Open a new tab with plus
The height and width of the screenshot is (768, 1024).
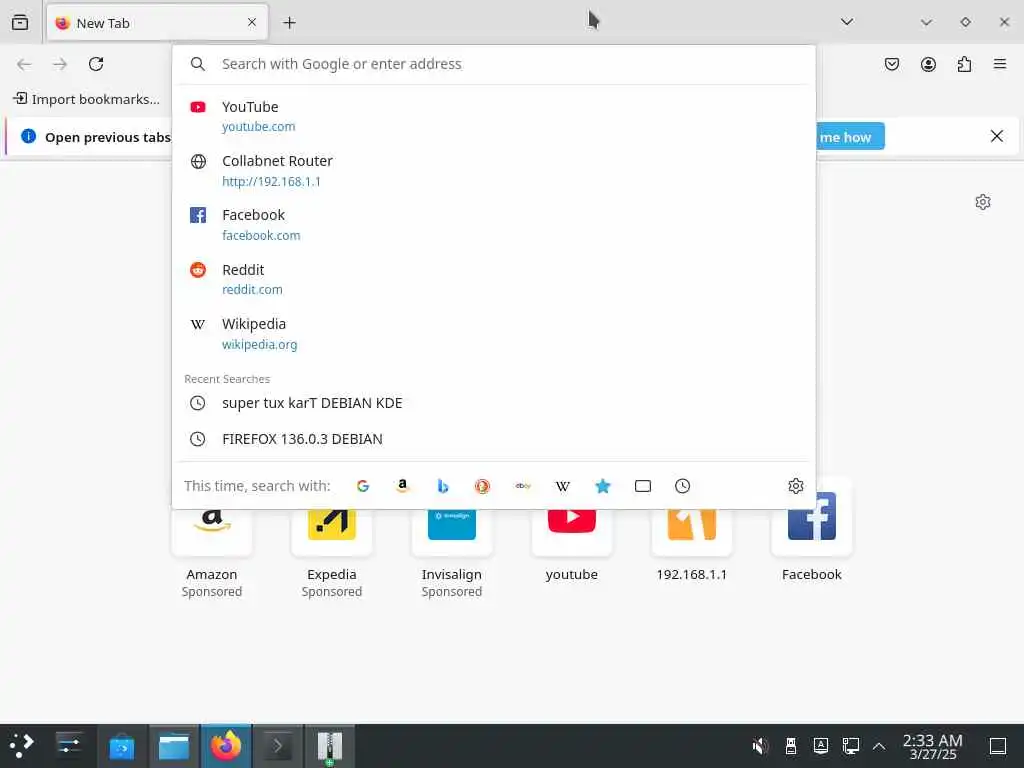(x=289, y=23)
